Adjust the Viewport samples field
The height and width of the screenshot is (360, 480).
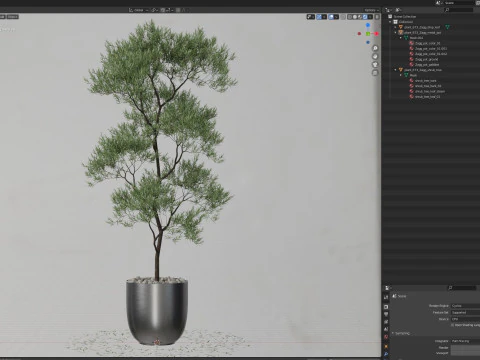(465, 353)
